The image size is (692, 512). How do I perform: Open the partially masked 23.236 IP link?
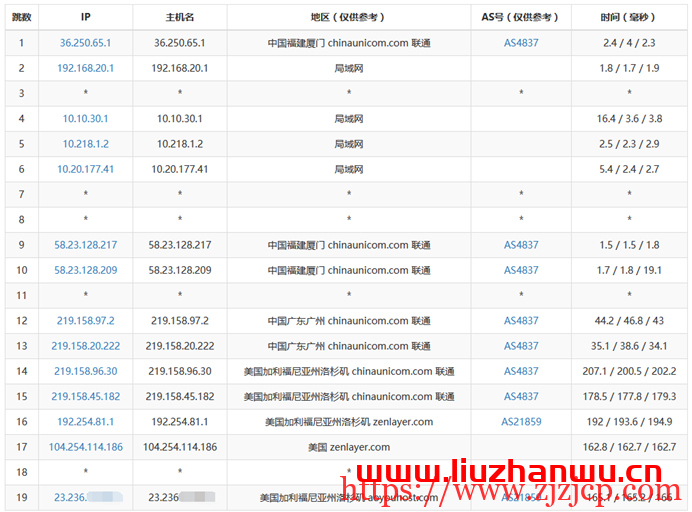tap(88, 497)
